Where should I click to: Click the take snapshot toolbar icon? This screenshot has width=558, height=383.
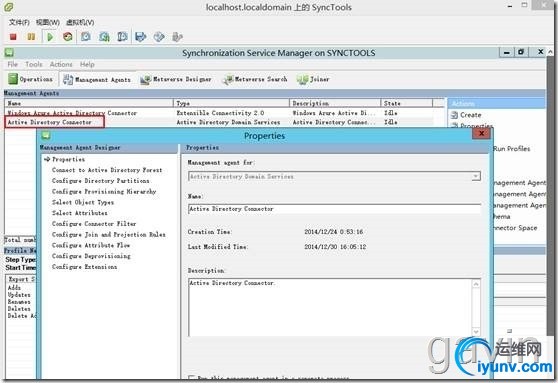[86, 37]
